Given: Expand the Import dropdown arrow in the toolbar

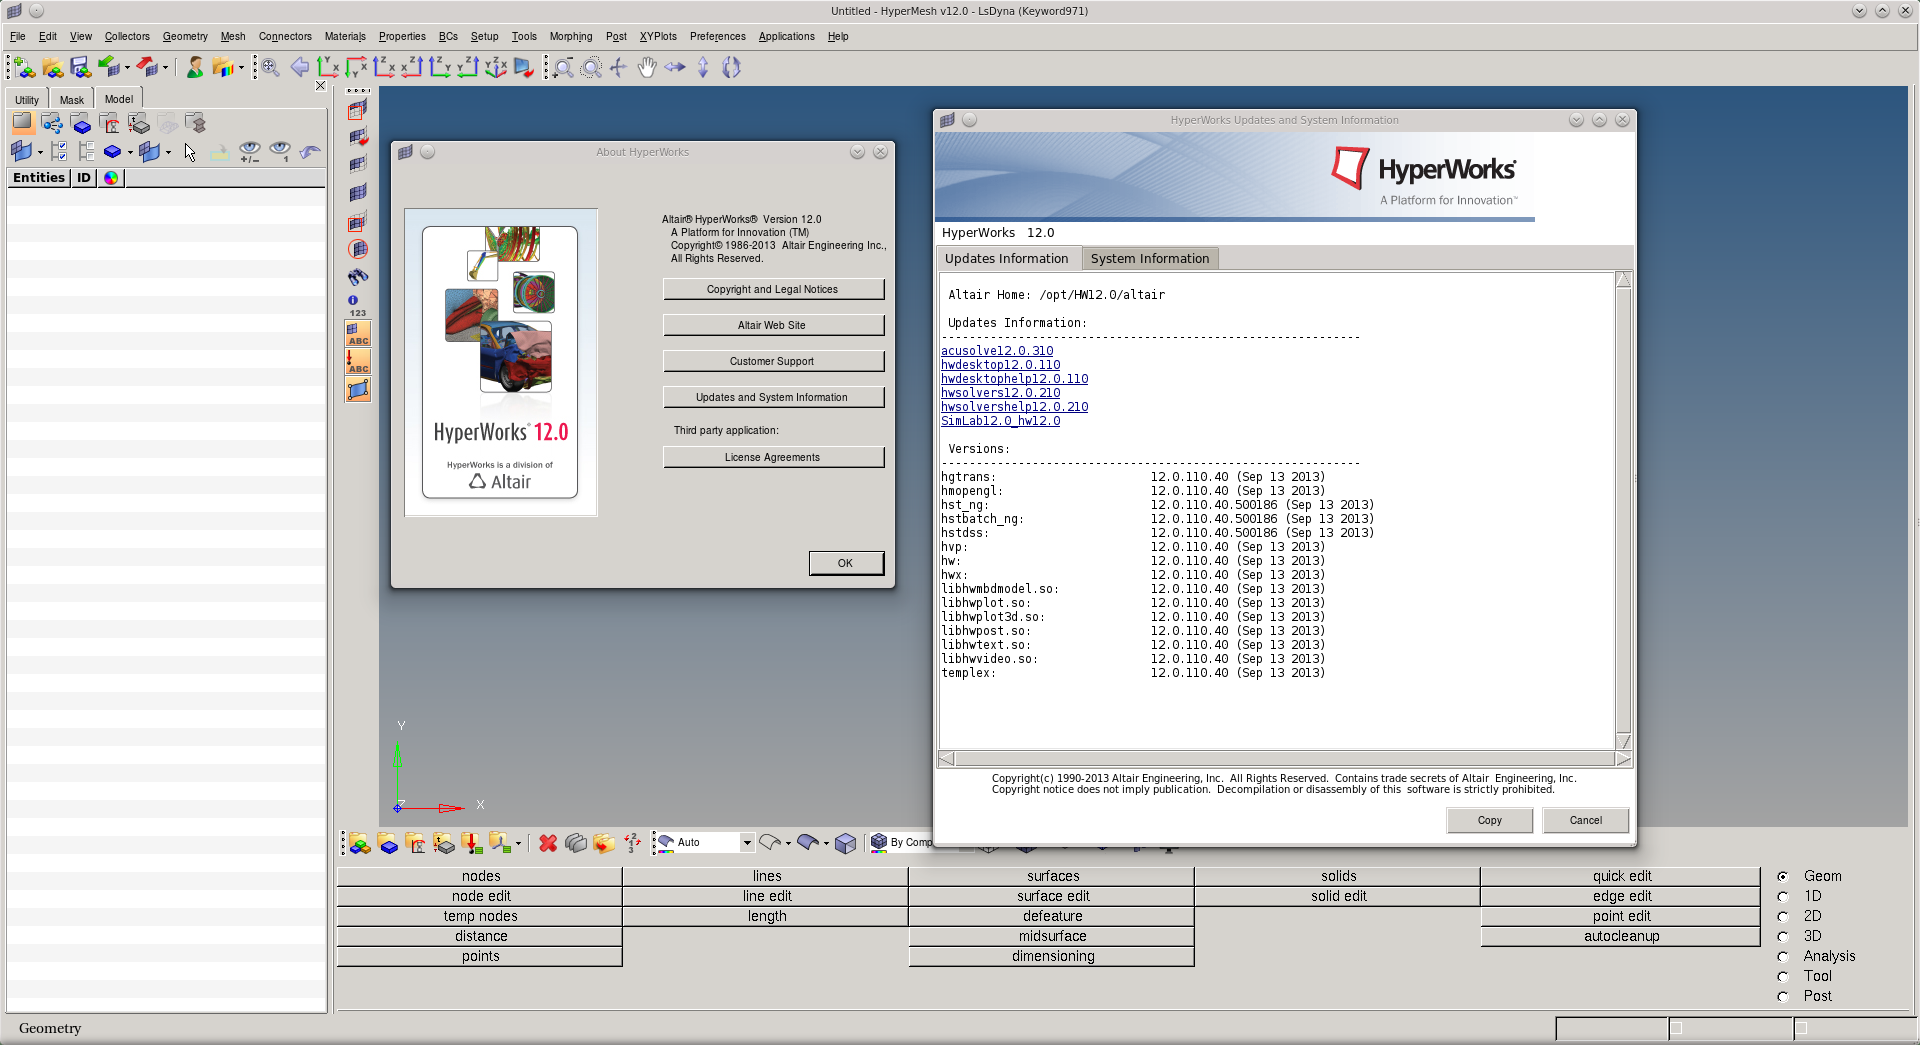Looking at the screenshot, I should [127, 67].
